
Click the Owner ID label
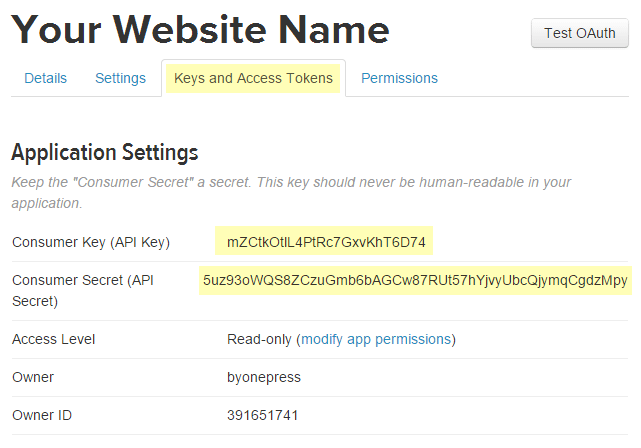point(42,415)
